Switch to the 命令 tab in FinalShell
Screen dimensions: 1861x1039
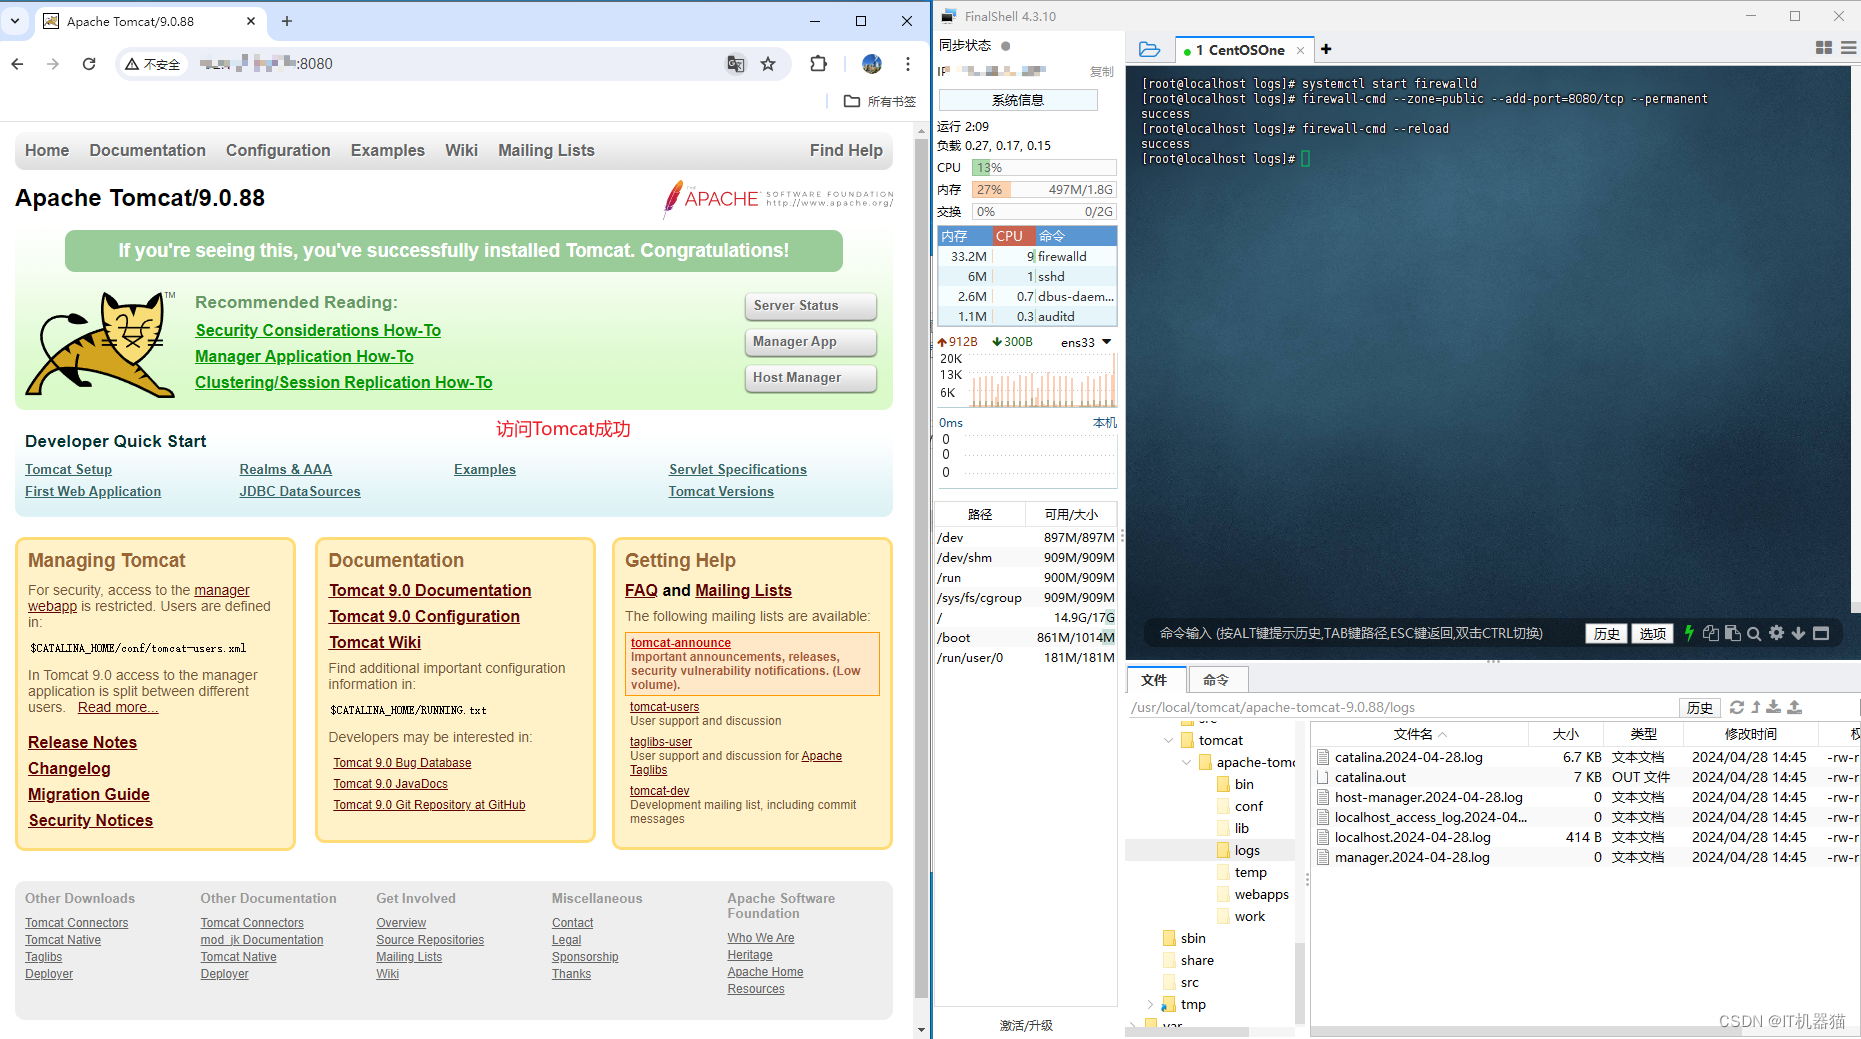[1216, 680]
